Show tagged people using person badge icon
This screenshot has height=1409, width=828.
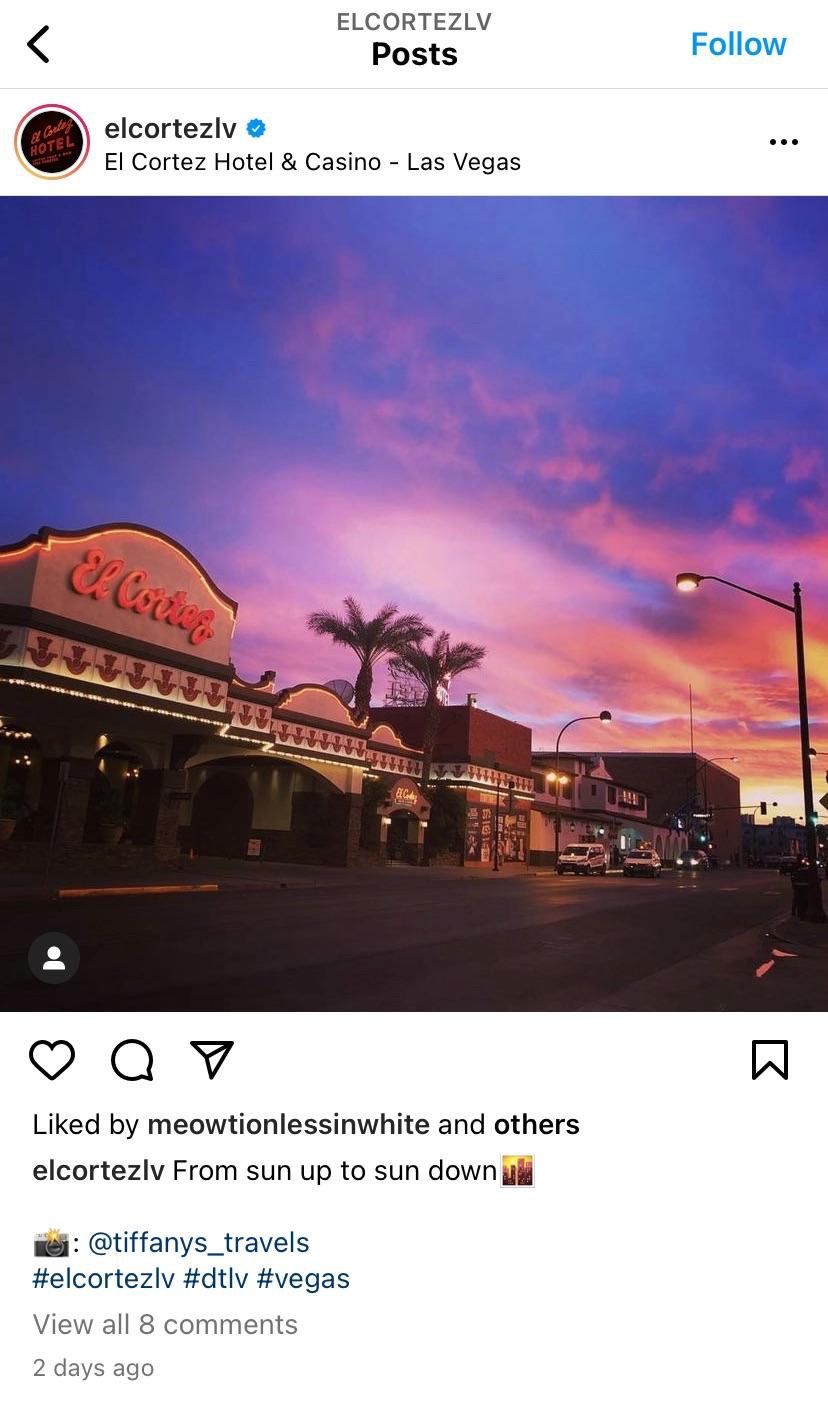coord(54,958)
